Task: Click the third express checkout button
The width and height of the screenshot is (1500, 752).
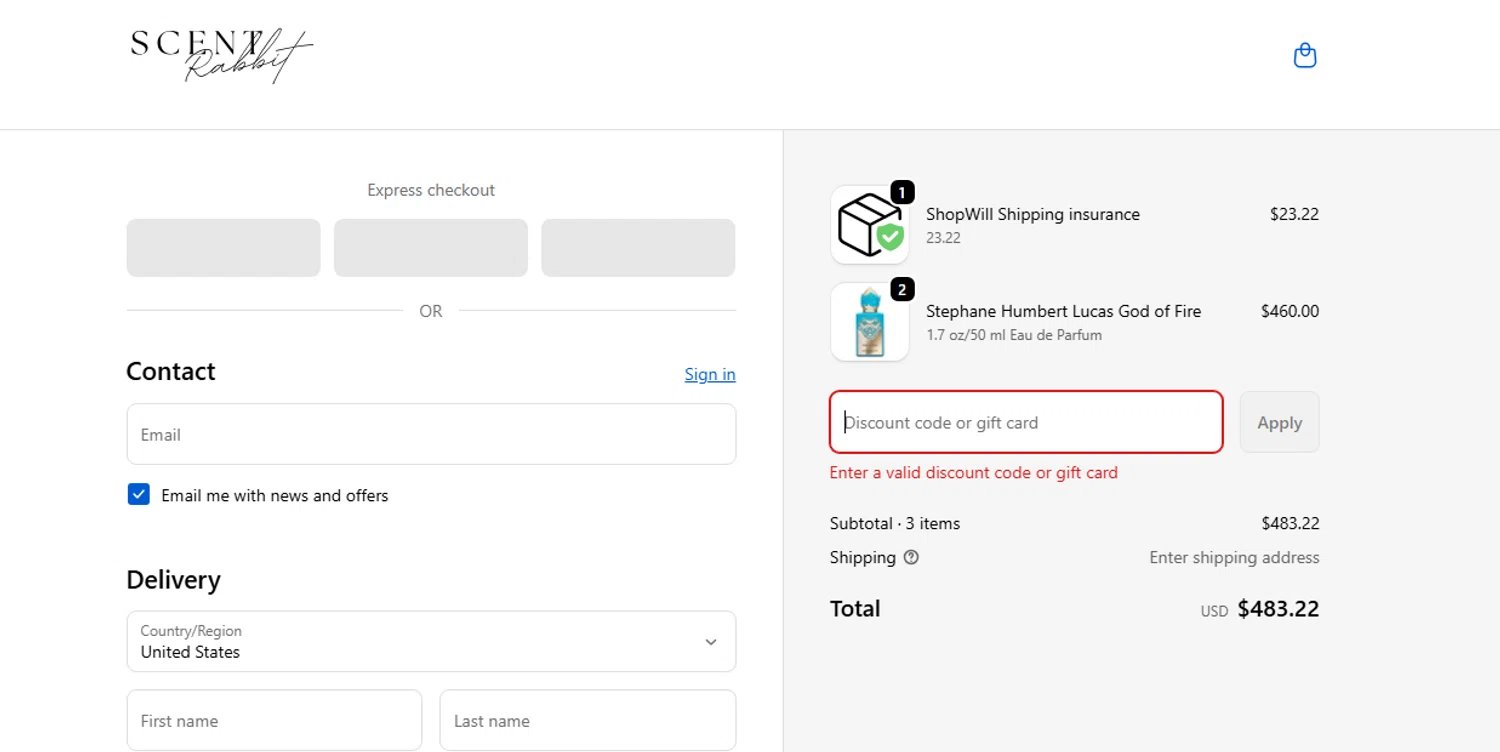Action: [638, 248]
